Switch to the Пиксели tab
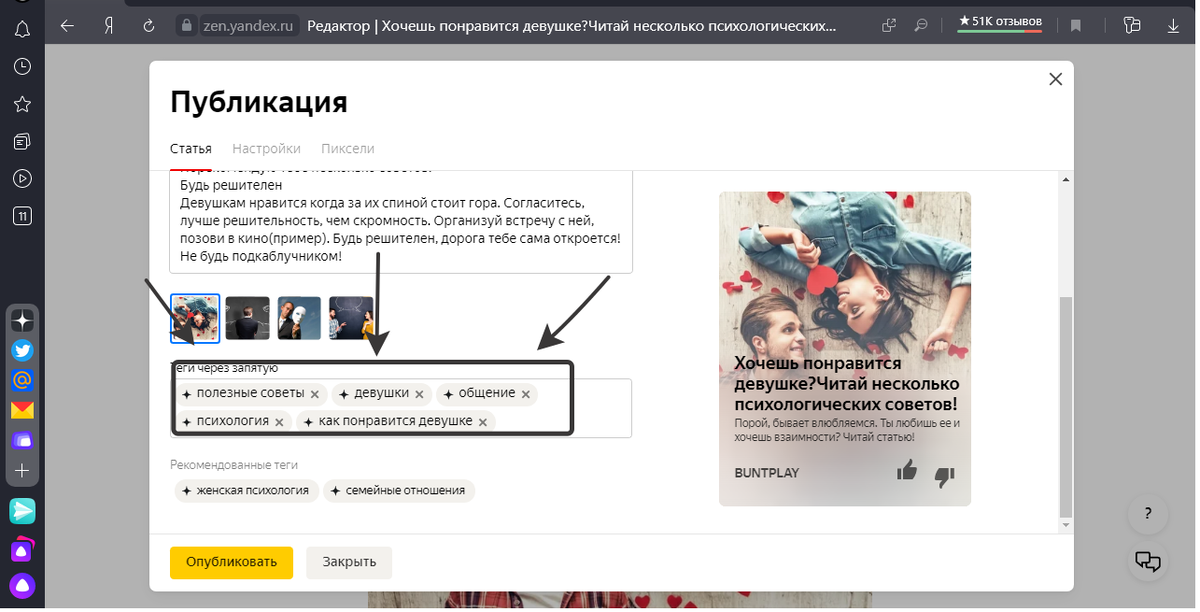1200x612 pixels. click(x=347, y=148)
